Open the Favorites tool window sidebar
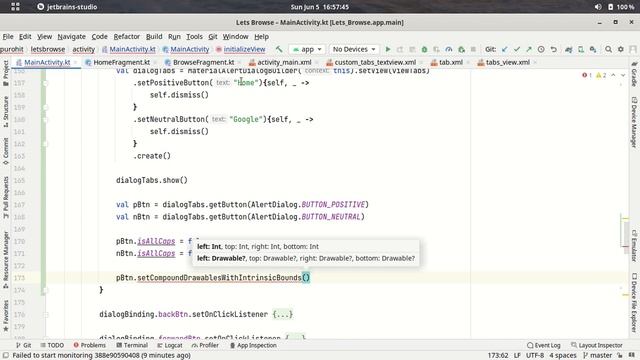640x360 pixels. coord(6,316)
